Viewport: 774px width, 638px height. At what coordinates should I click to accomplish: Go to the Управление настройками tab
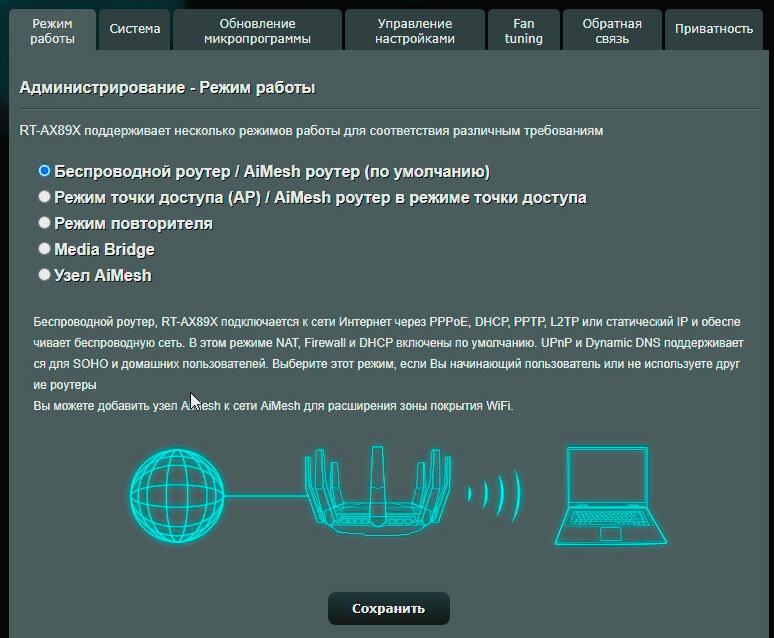click(415, 31)
